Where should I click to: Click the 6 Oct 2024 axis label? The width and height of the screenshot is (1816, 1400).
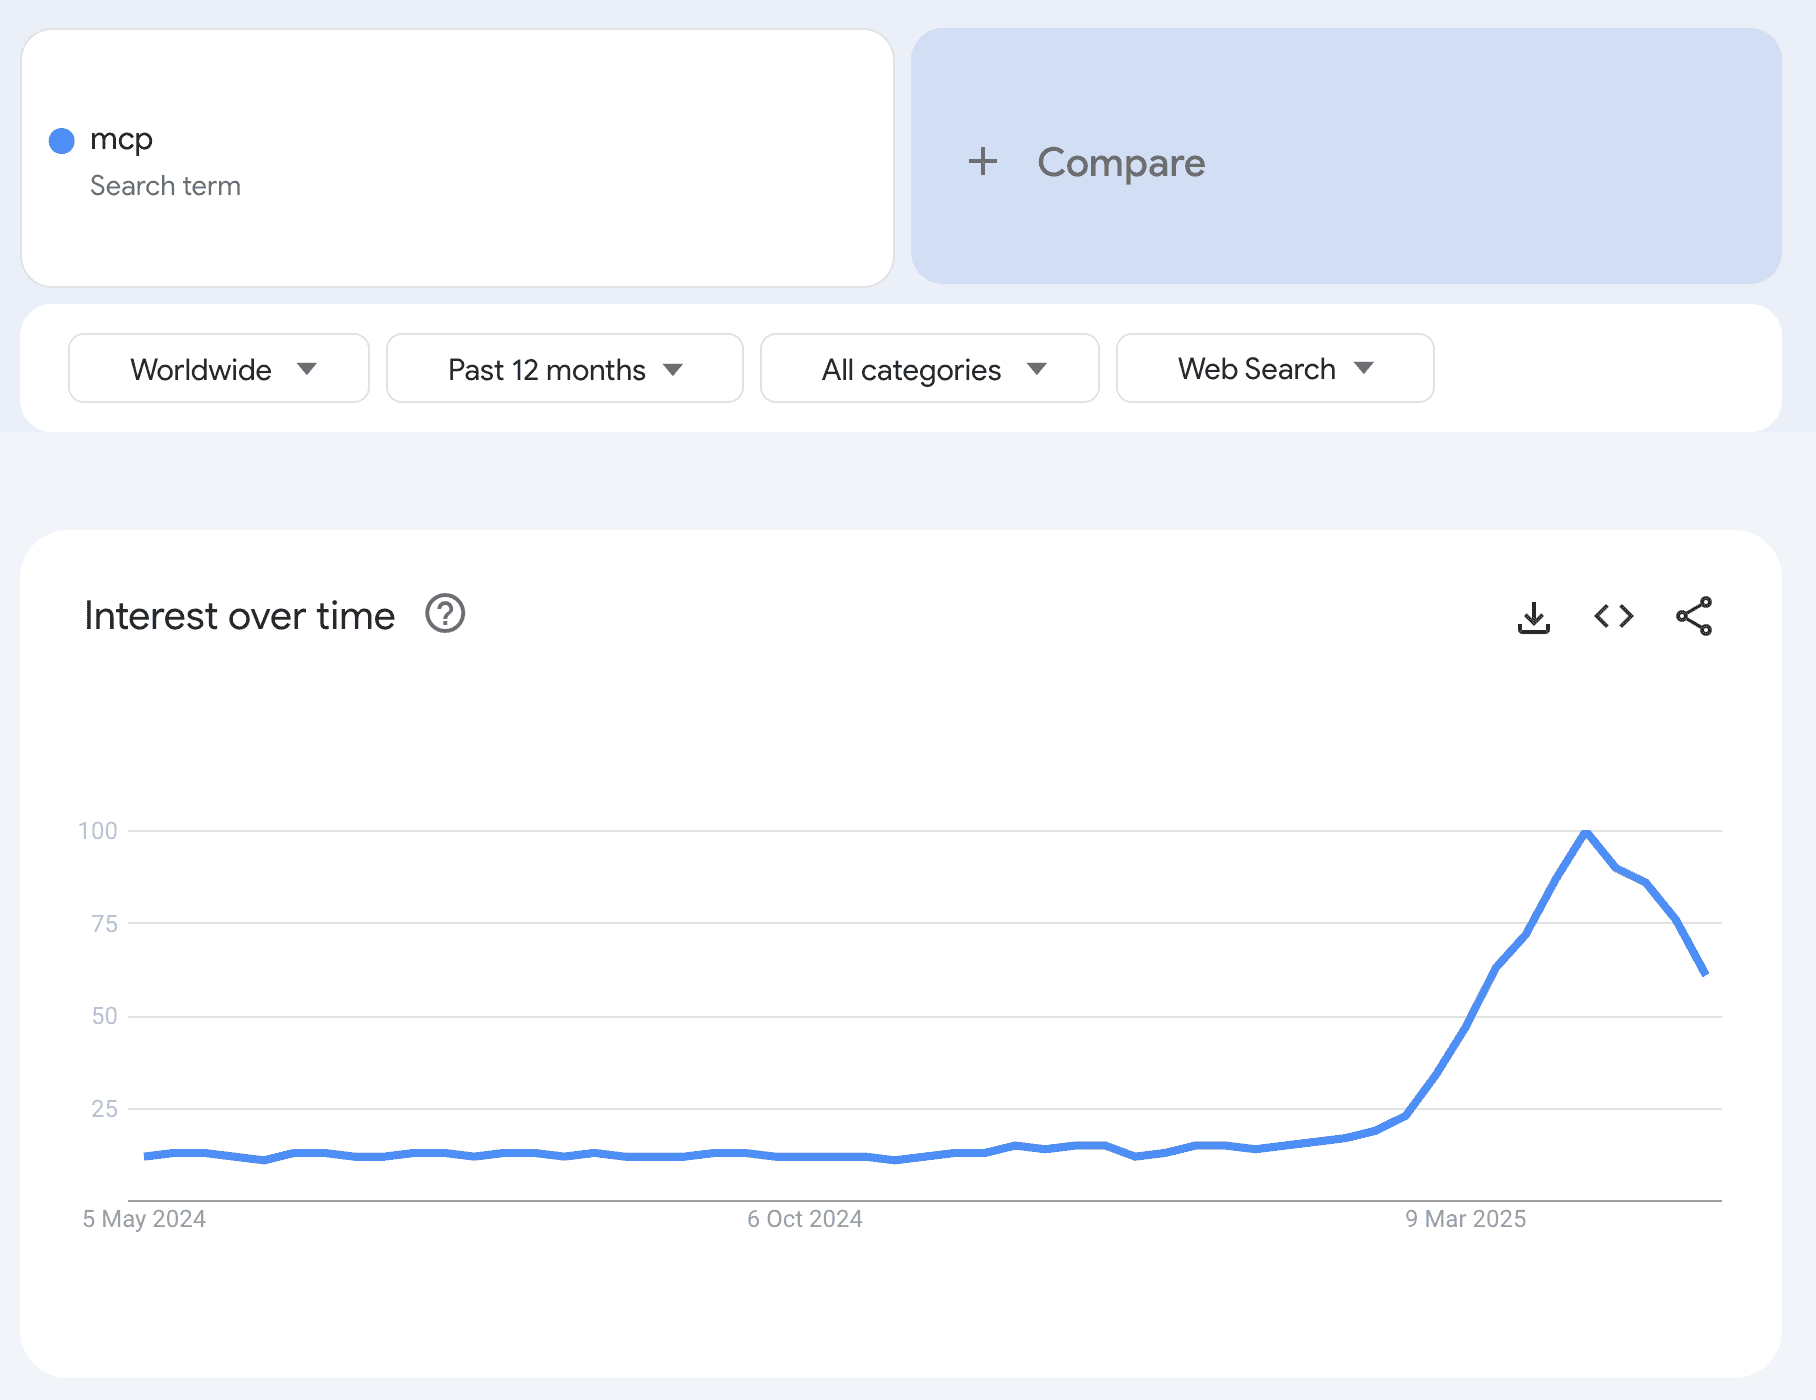pos(804,1219)
